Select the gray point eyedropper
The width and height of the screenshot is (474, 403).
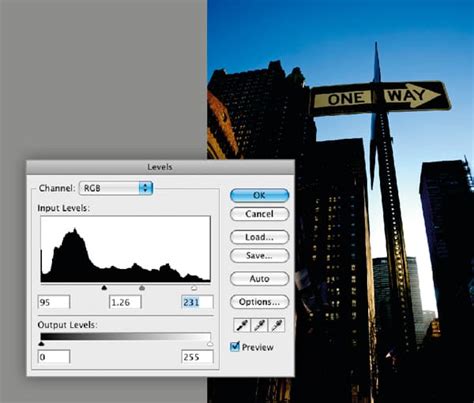(260, 325)
